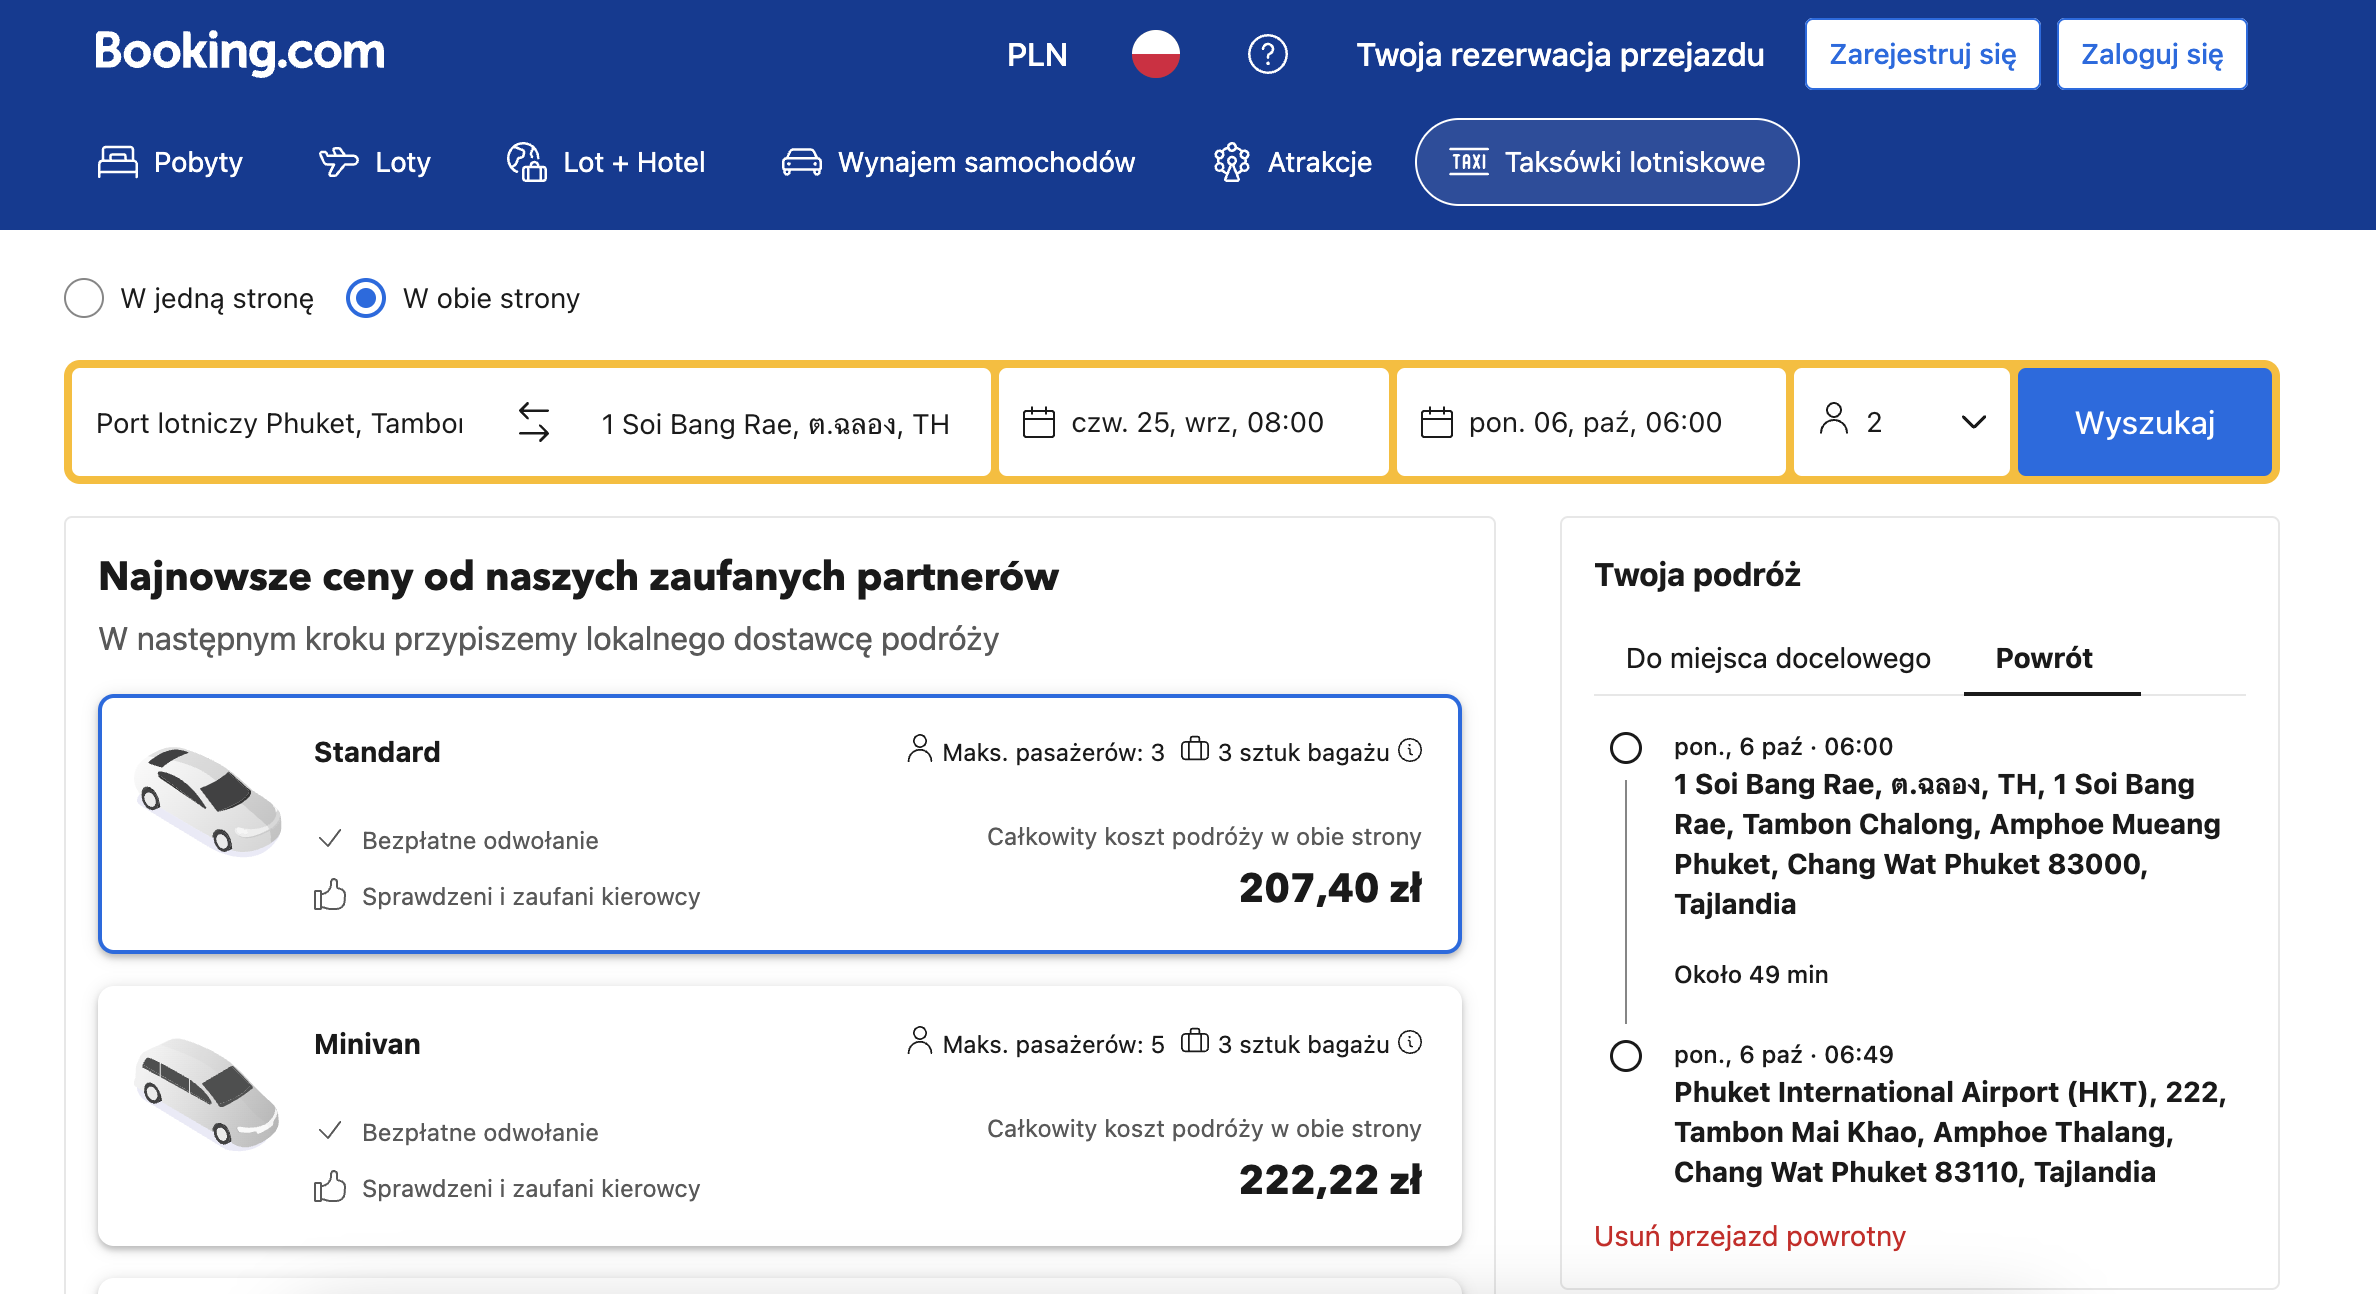The image size is (2376, 1294).
Task: Select language via Polish flag icon
Action: [1155, 54]
